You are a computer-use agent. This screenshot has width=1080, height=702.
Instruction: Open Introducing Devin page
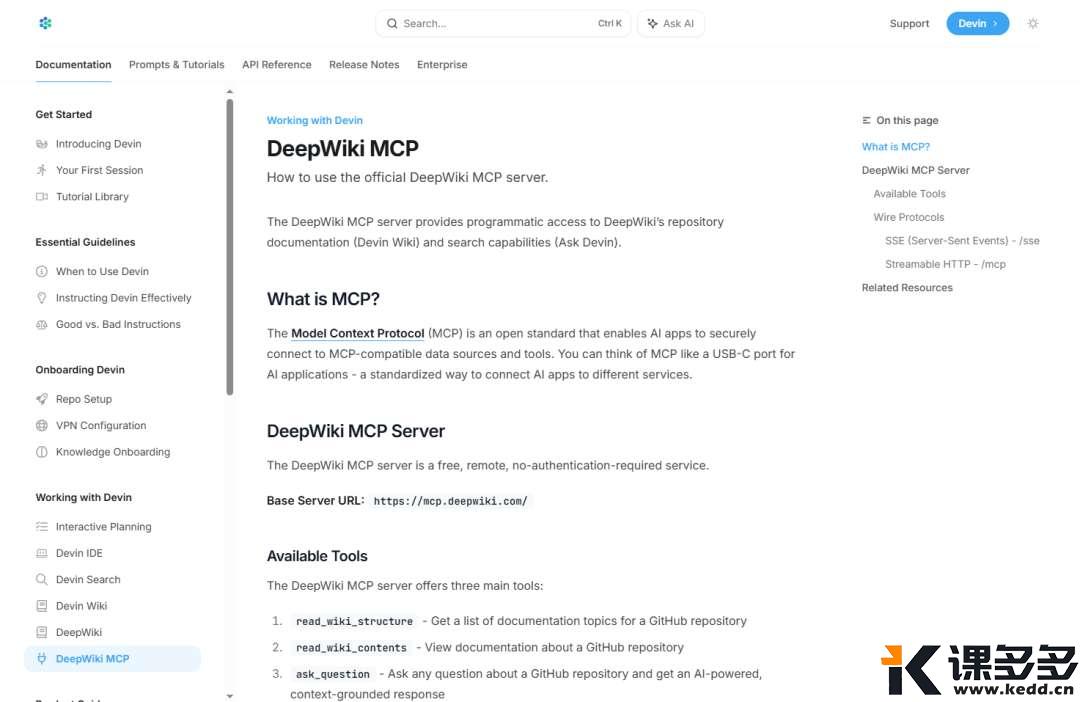(98, 144)
